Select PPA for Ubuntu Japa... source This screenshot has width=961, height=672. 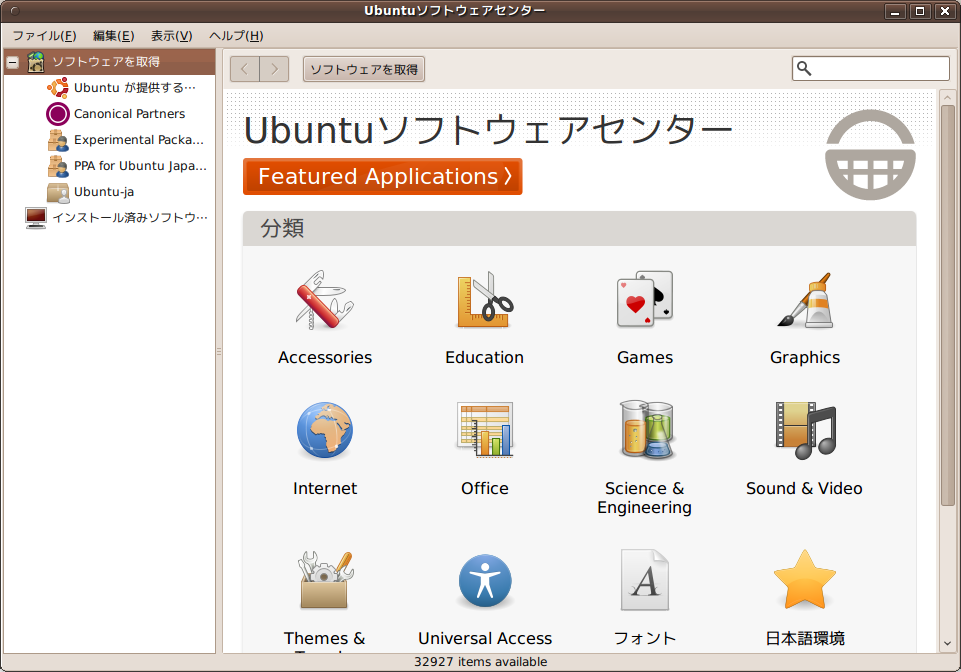tap(140, 166)
